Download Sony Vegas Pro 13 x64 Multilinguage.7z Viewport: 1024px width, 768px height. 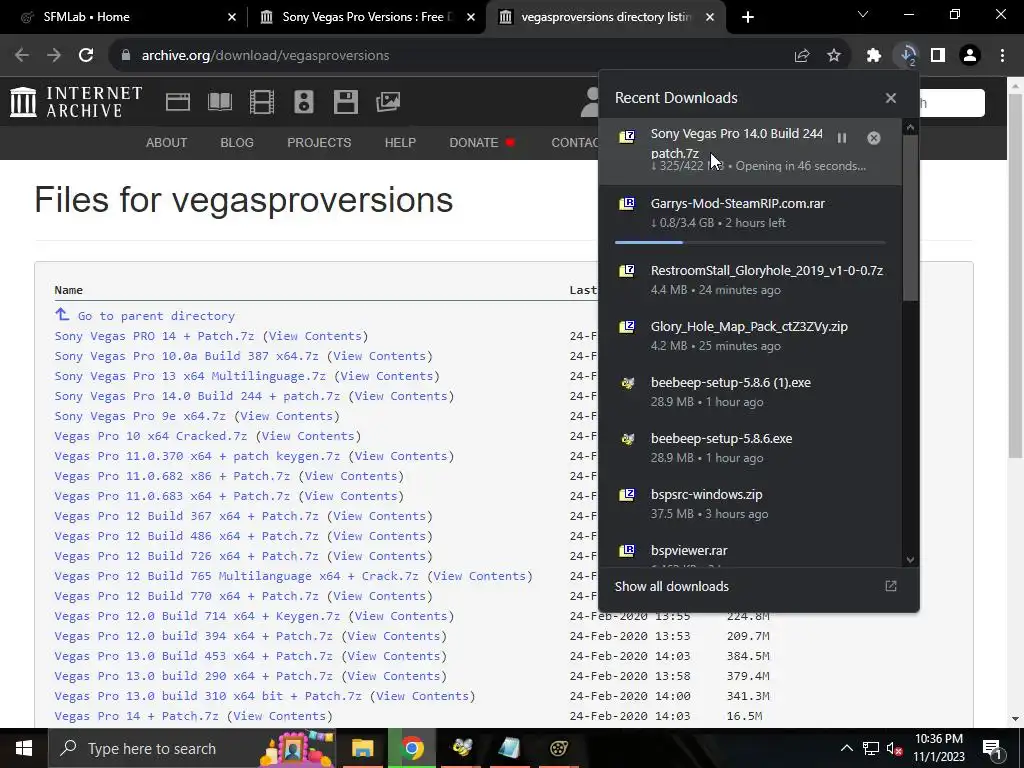click(x=190, y=376)
